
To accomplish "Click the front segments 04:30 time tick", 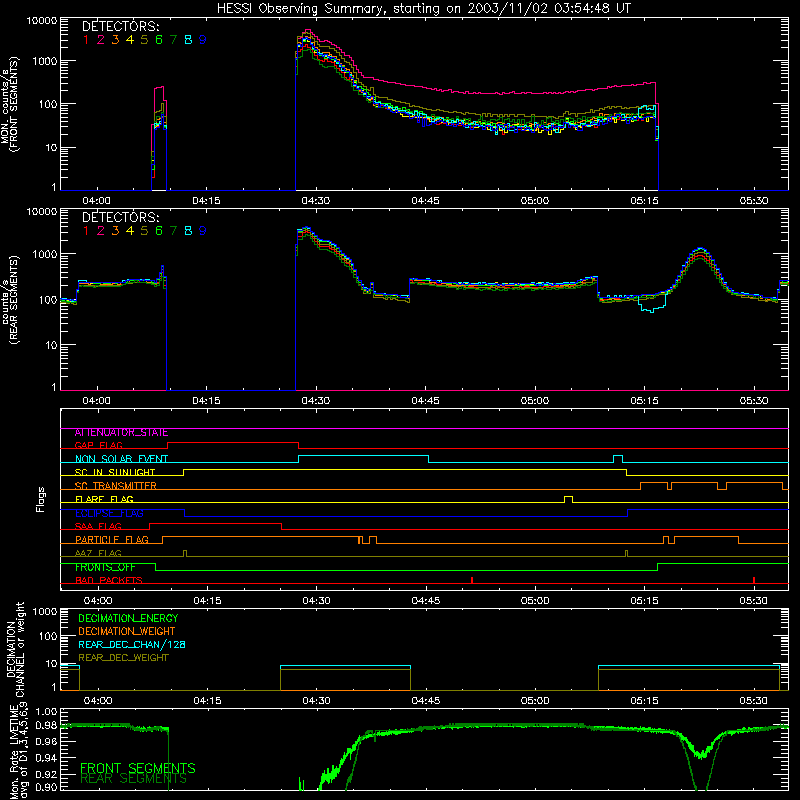I will (315, 201).
